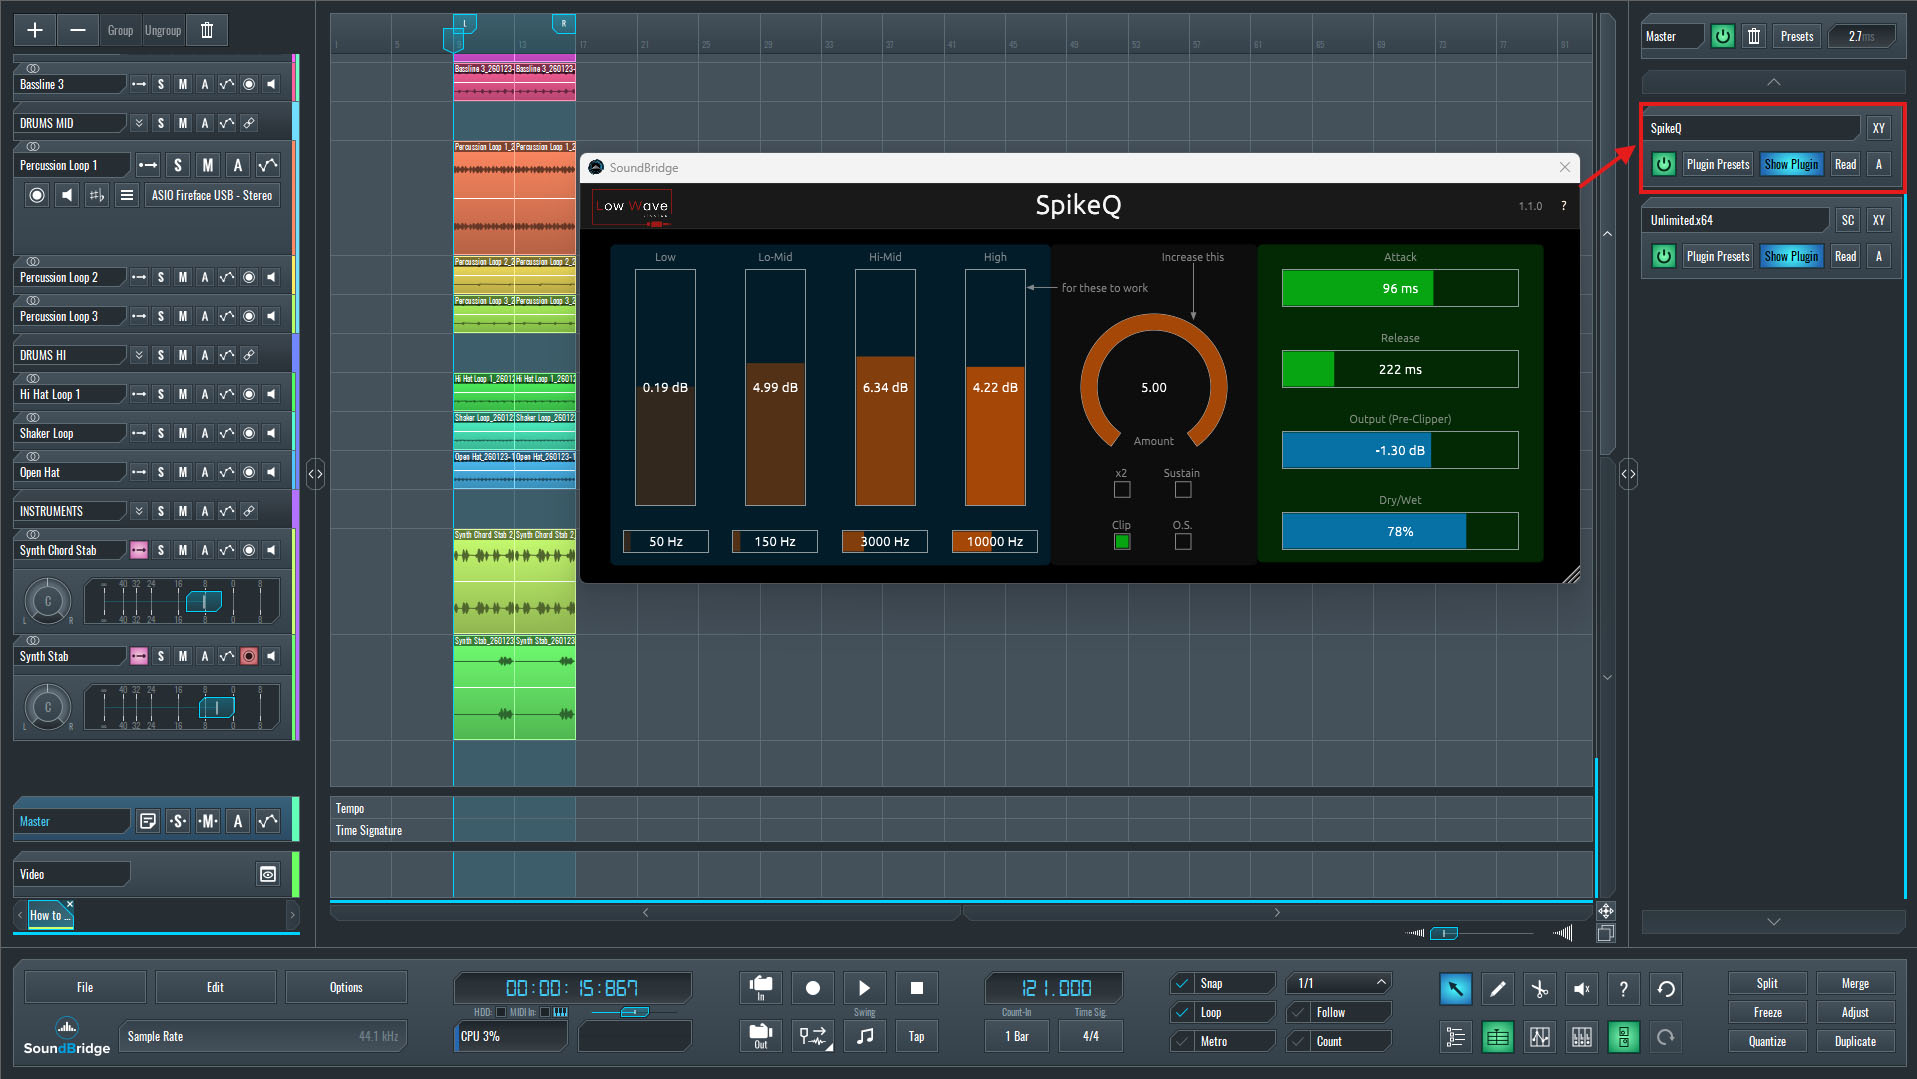Expand the DRUMS MID group chevron

click(x=139, y=123)
